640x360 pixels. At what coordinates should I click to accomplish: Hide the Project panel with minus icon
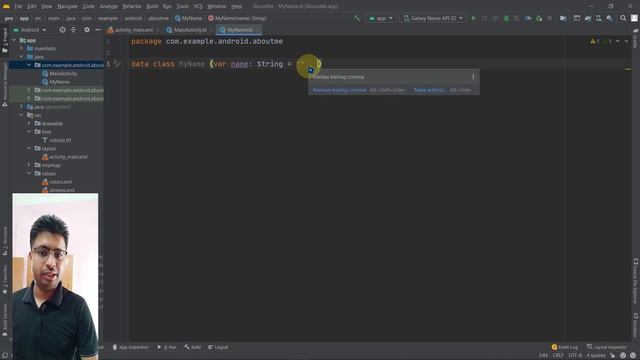(x=98, y=30)
